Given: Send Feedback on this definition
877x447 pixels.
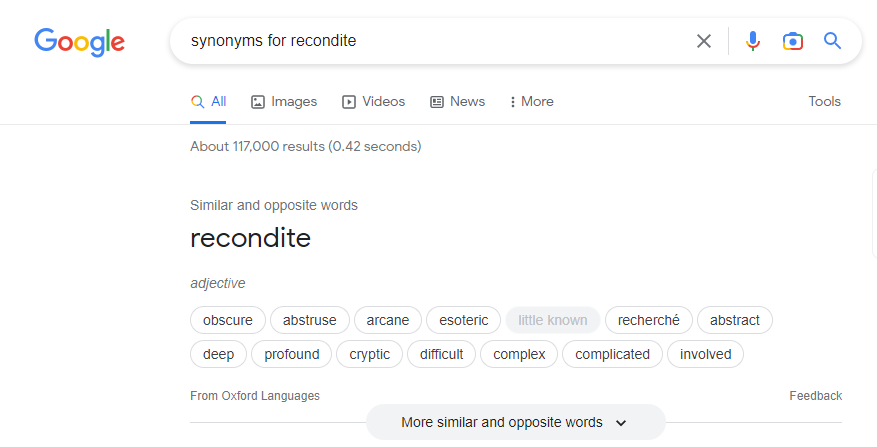Looking at the screenshot, I should pos(815,396).
